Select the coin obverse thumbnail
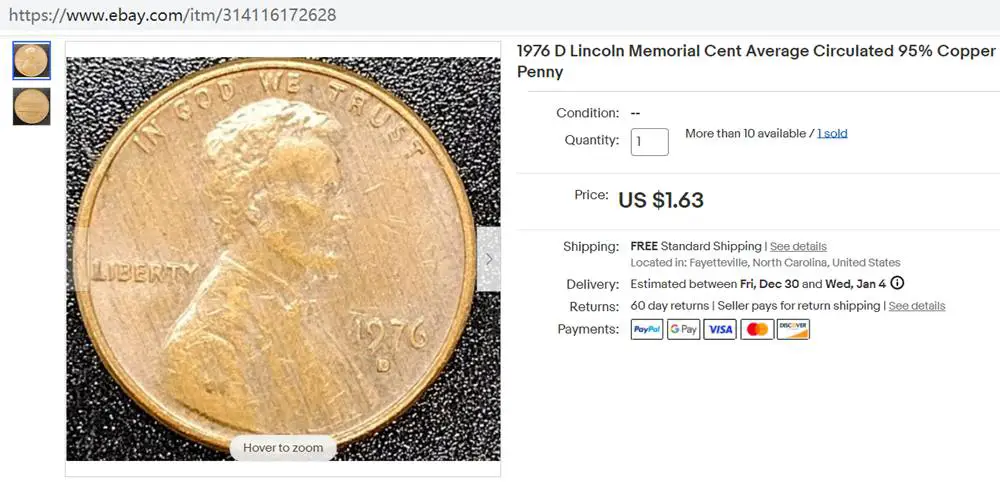The width and height of the screenshot is (1000, 488). [31, 61]
